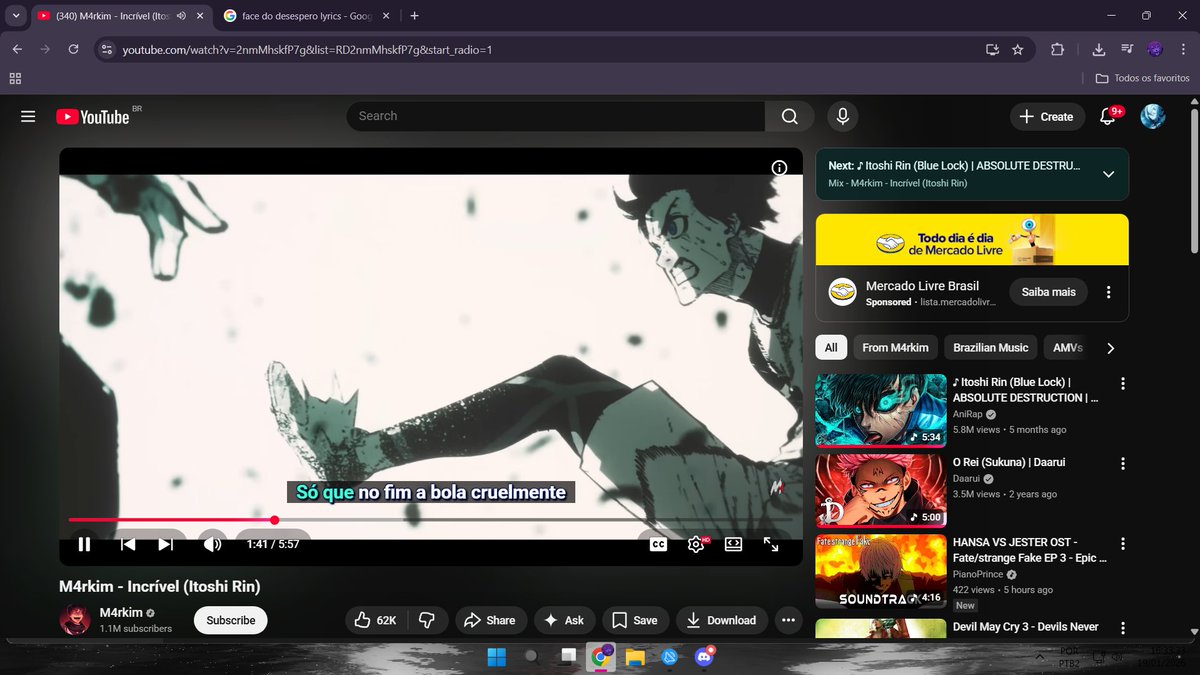Image resolution: width=1200 pixels, height=675 pixels.
Task: Click Saiba mais on Mercado Livre ad
Action: pos(1049,292)
